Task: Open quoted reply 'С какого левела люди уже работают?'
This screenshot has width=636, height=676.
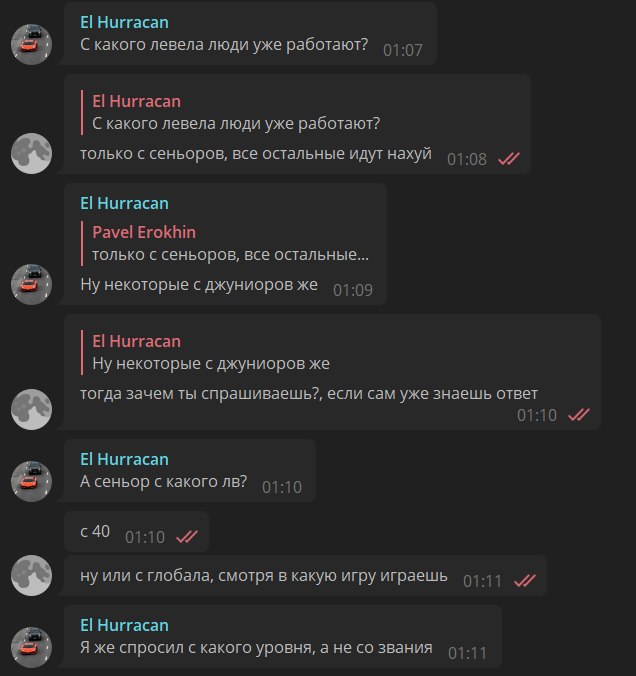Action: (231, 113)
